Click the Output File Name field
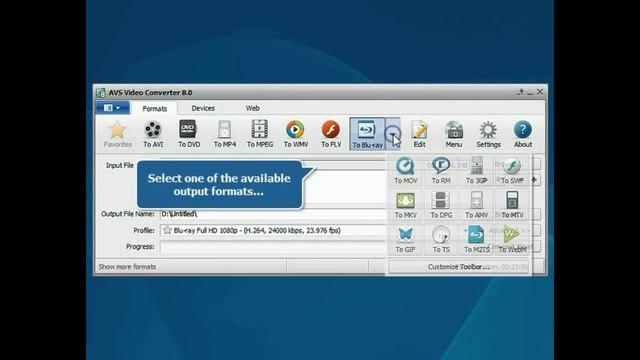The image size is (640, 360). tap(273, 214)
